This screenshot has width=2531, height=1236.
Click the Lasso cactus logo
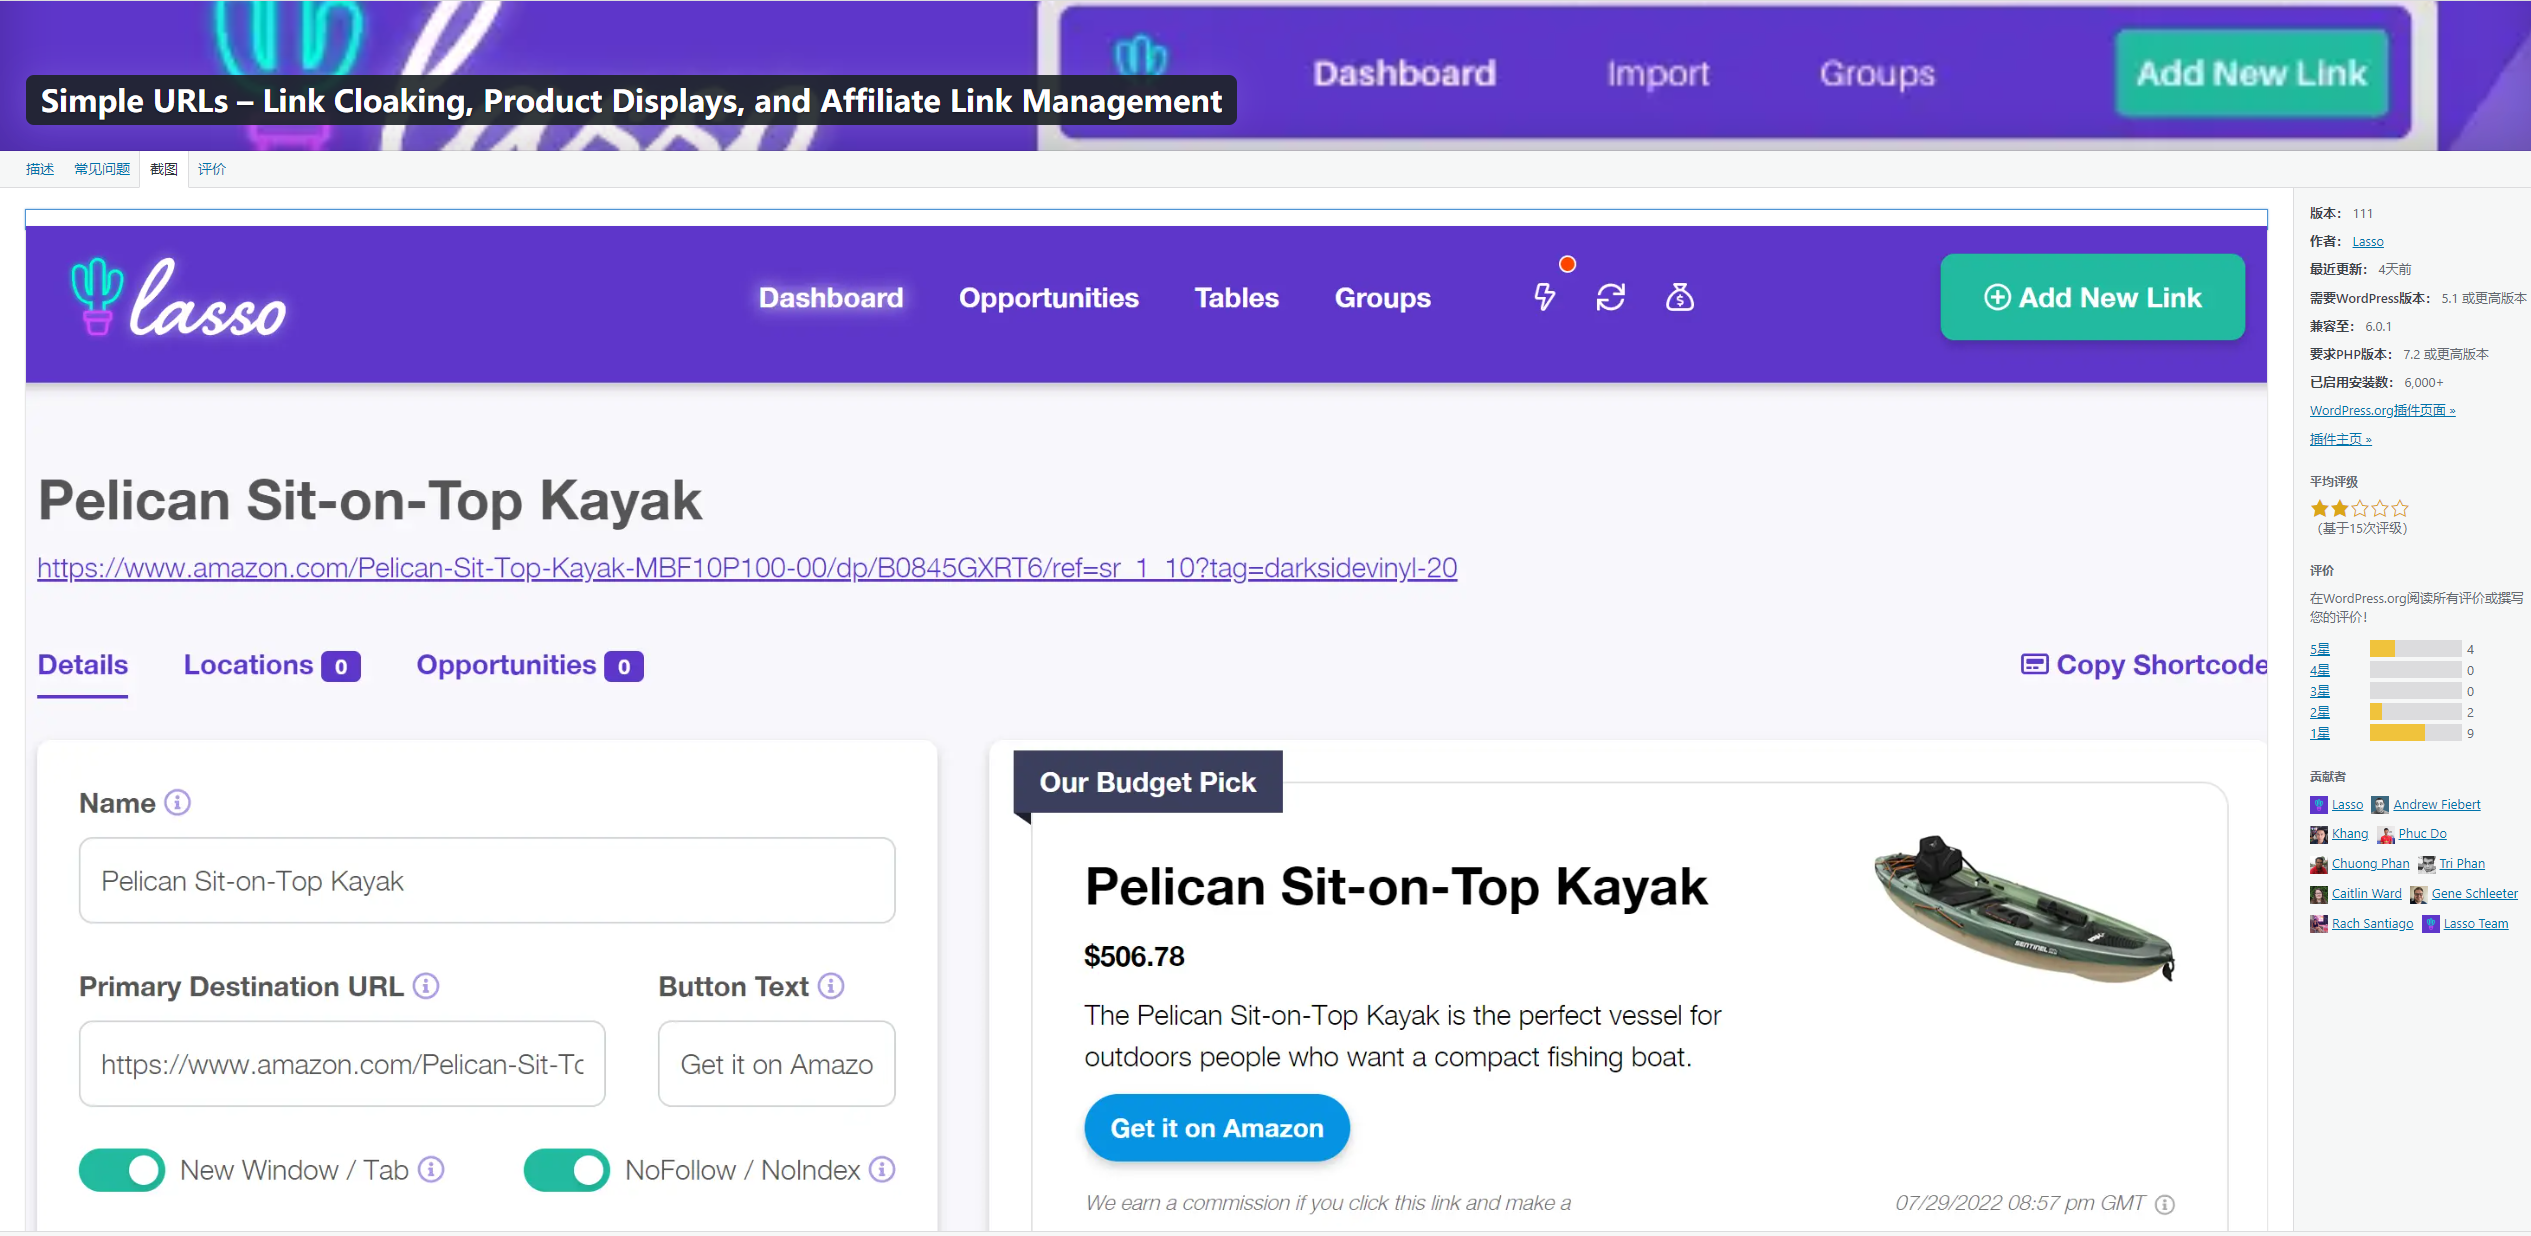point(178,298)
